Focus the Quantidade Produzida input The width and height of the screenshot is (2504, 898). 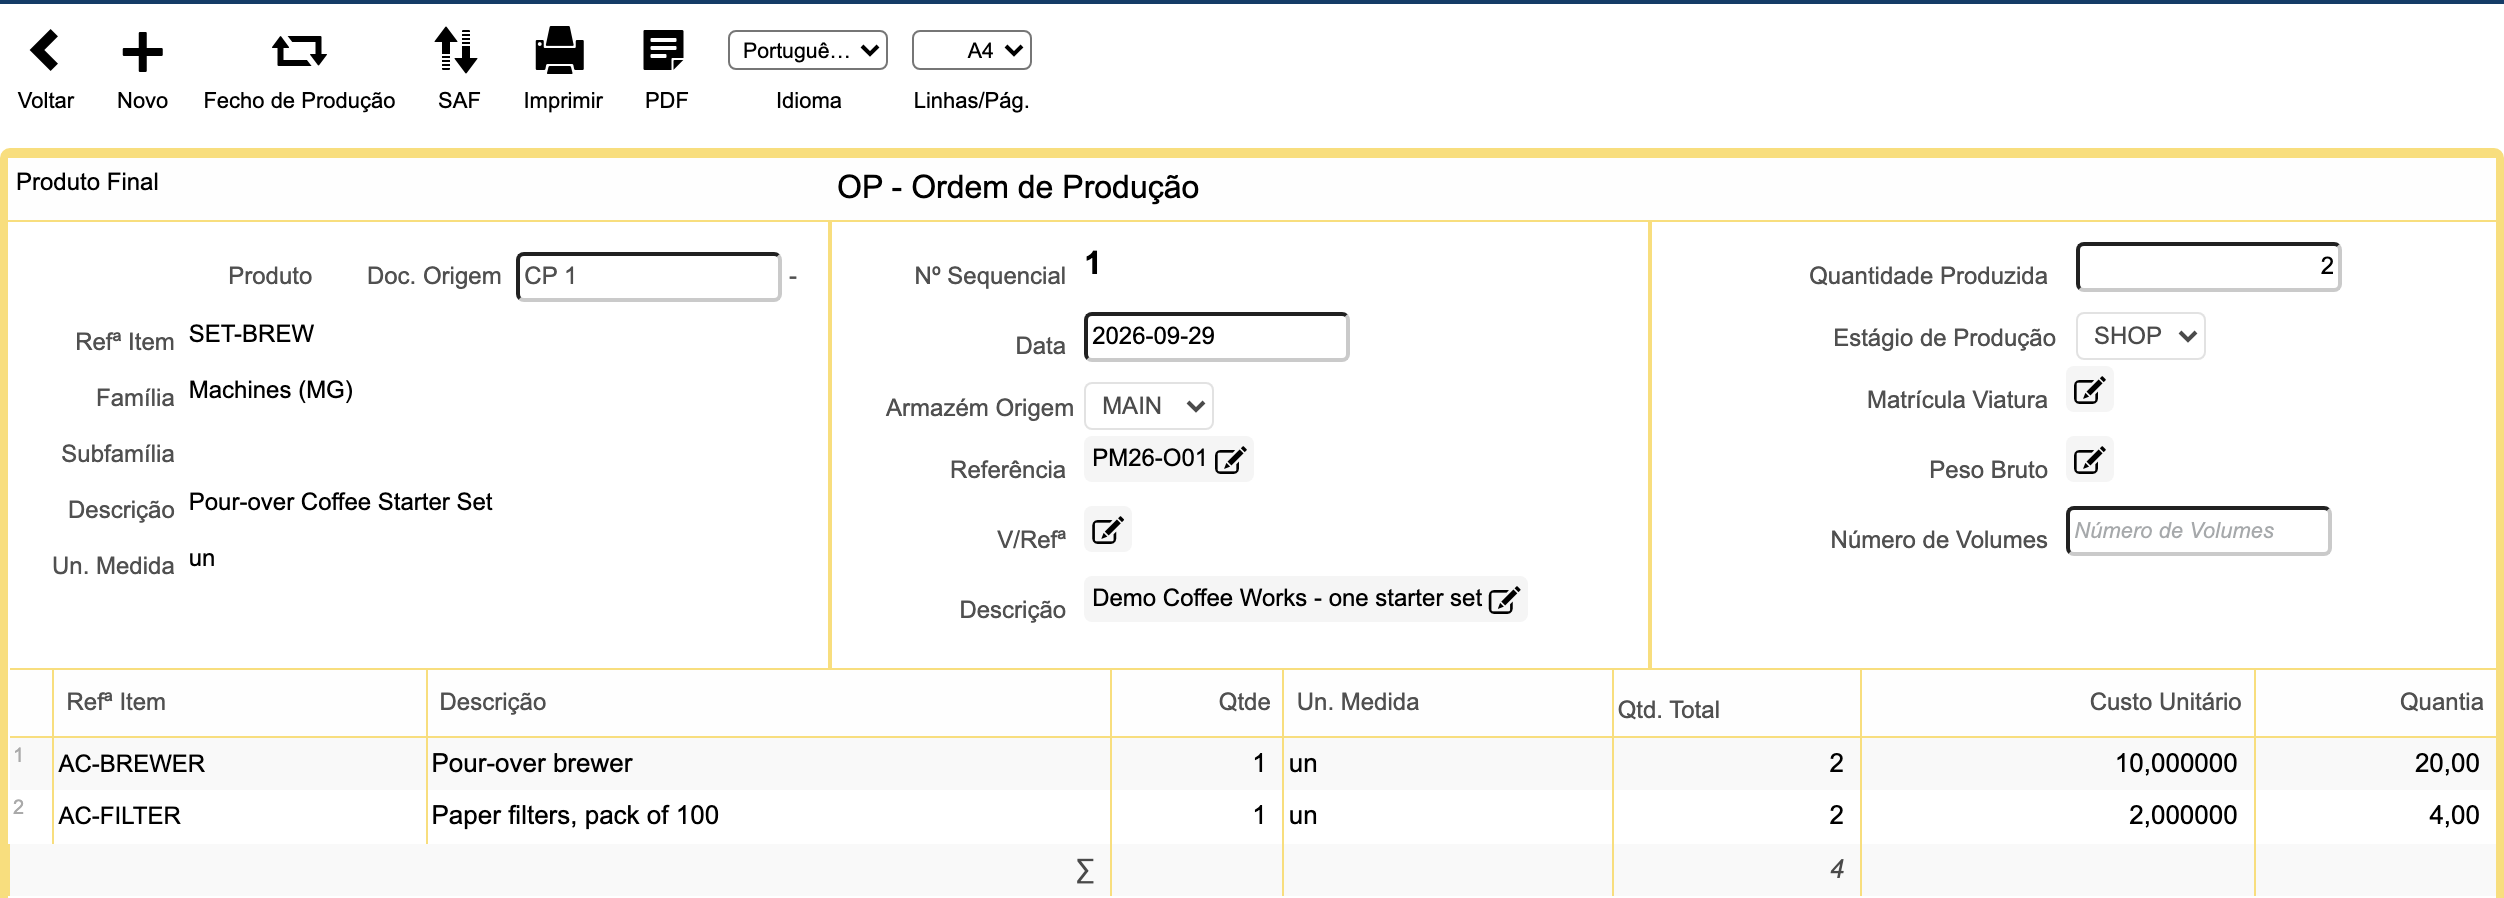pos(2208,266)
